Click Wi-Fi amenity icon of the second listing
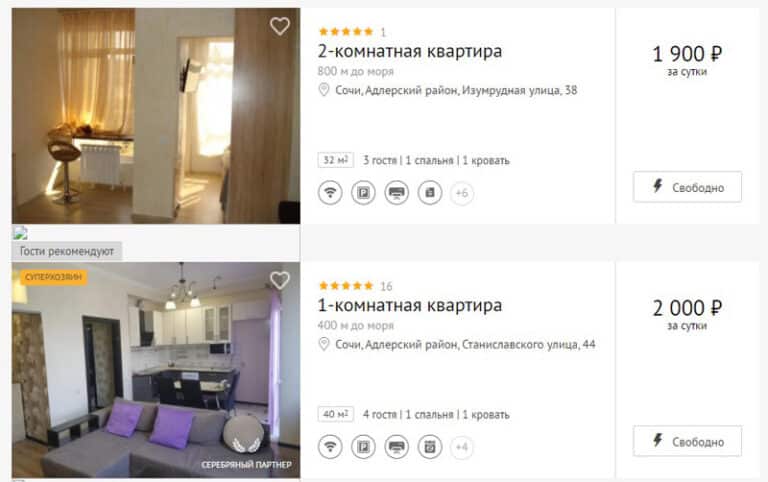Image resolution: width=768 pixels, height=482 pixels. tap(330, 447)
